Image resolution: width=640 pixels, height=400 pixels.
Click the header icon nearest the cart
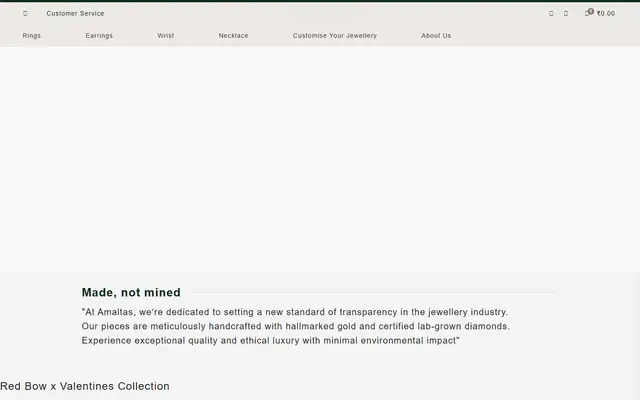[566, 13]
